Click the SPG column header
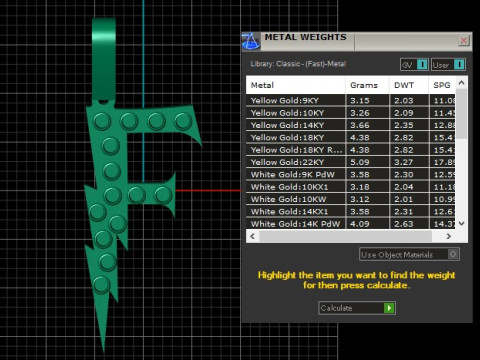Image resolution: width=480 pixels, height=360 pixels. [x=442, y=85]
